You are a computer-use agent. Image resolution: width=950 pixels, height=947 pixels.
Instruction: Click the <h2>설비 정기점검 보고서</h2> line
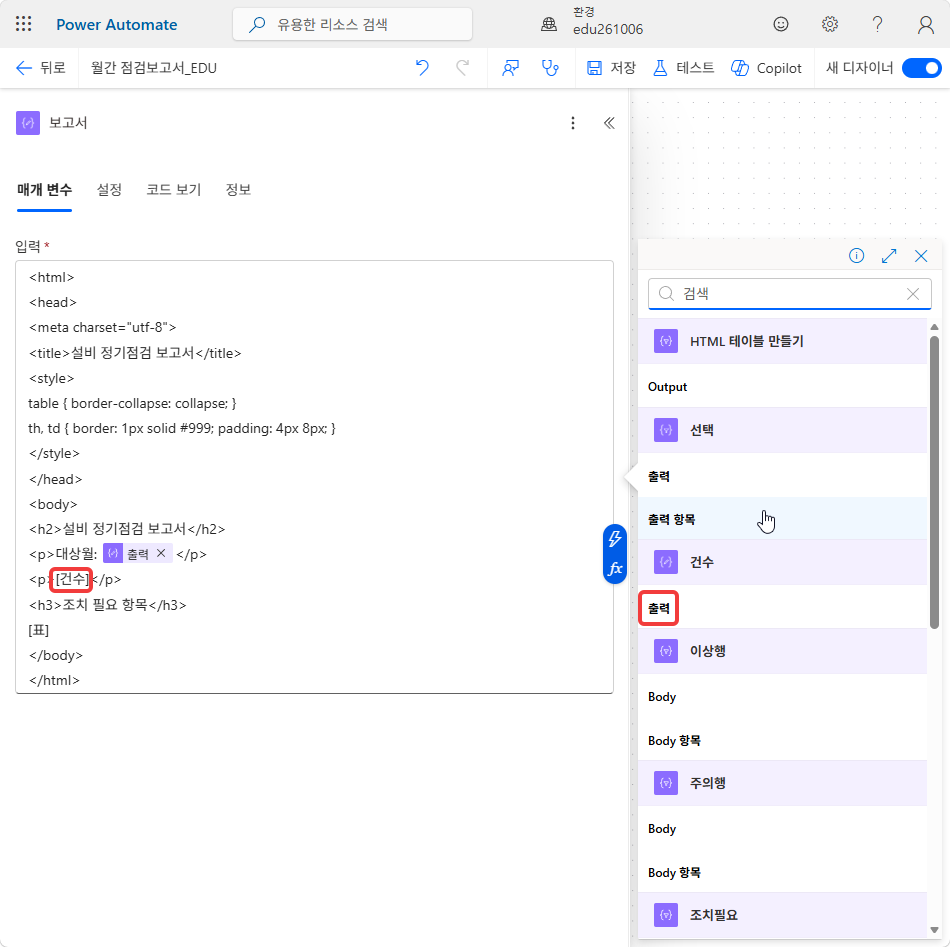click(127, 529)
